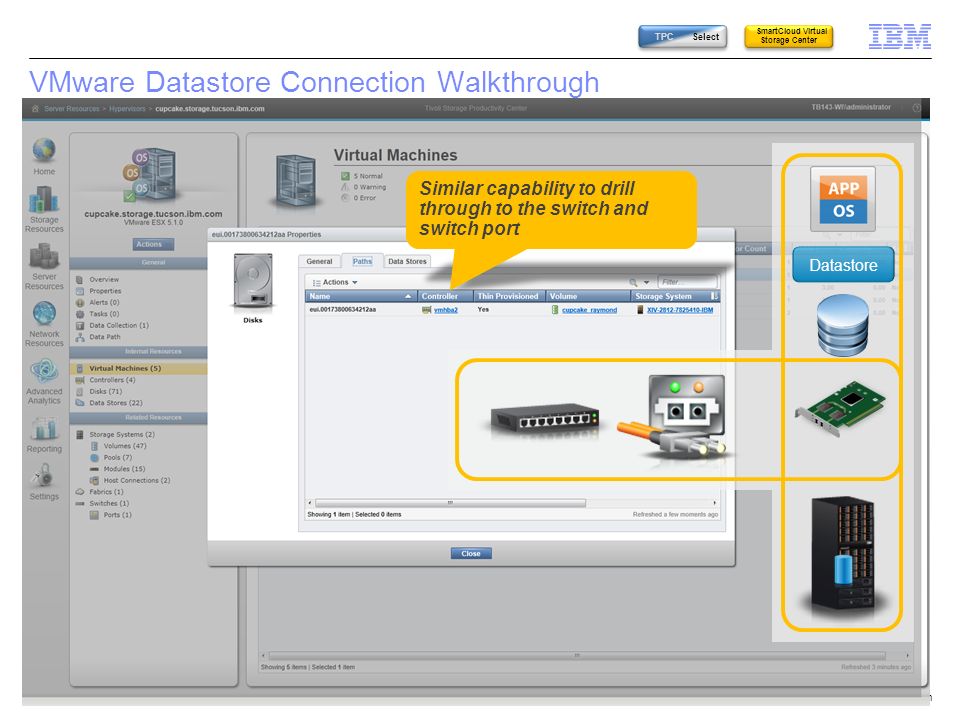Click the IBM logo on the slide
This screenshot has height=720, width=960.
(899, 36)
